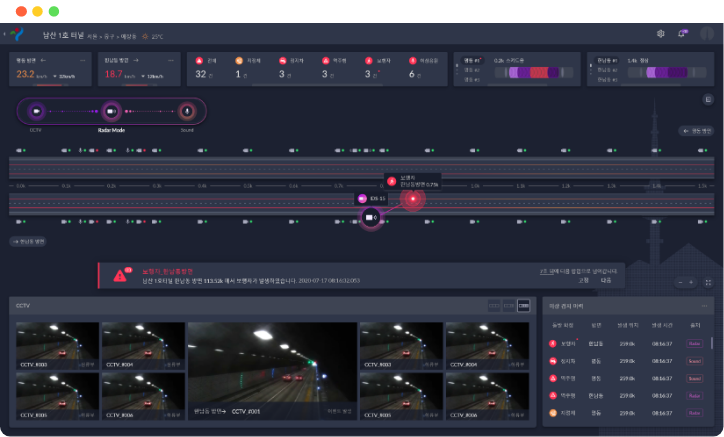Open more options on 영동 방면 speed card
The width and height of the screenshot is (724, 437).
[83, 61]
